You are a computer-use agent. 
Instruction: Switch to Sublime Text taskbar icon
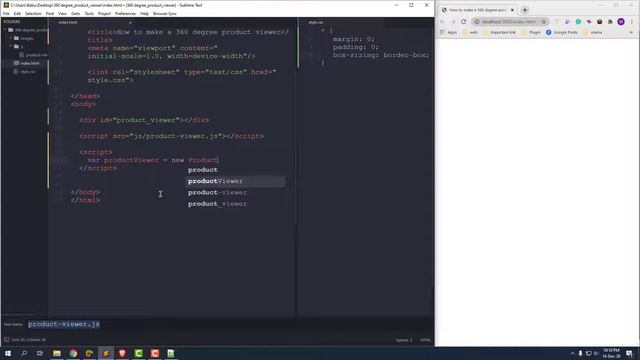click(x=106, y=353)
